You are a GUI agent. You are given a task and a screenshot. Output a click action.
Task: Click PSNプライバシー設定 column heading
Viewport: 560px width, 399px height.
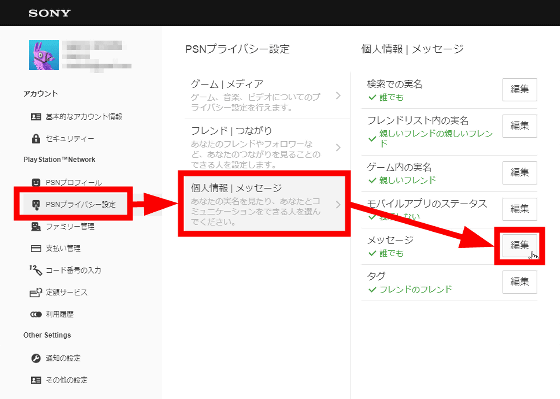[238, 49]
